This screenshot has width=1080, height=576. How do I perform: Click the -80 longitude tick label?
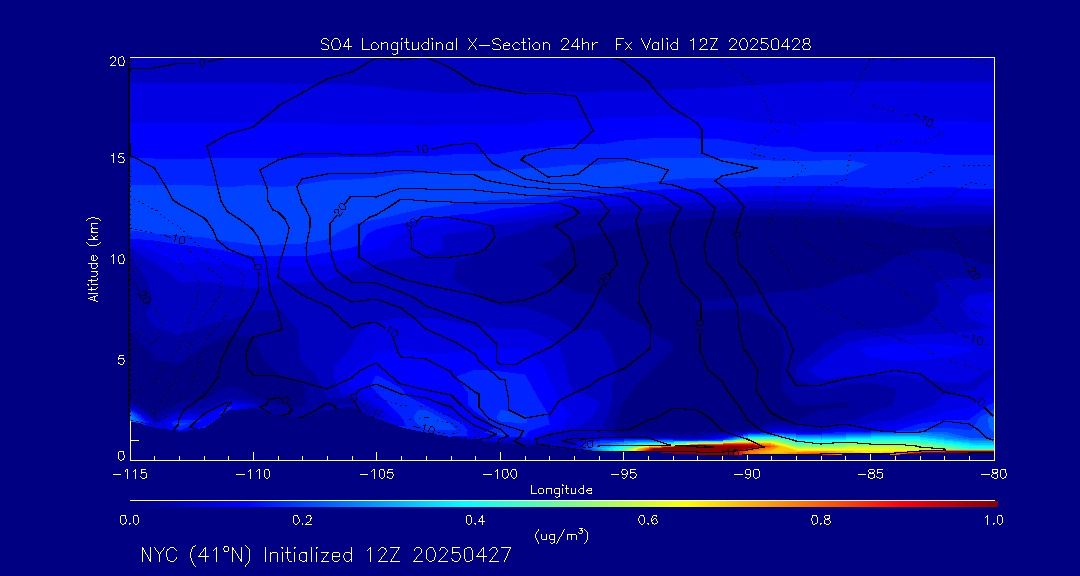point(994,475)
